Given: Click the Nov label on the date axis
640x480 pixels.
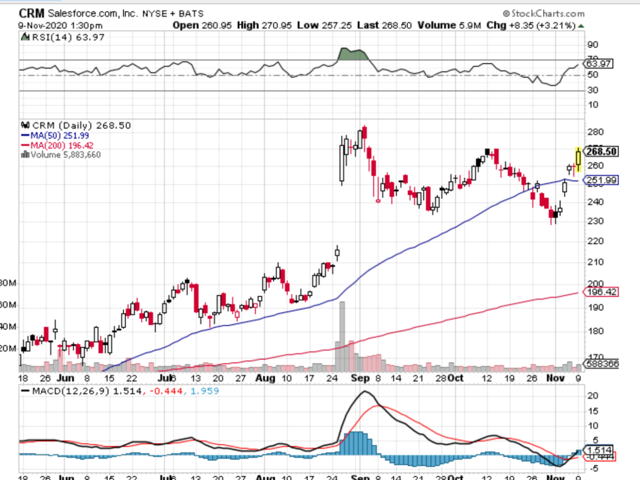Looking at the screenshot, I should click(x=555, y=378).
